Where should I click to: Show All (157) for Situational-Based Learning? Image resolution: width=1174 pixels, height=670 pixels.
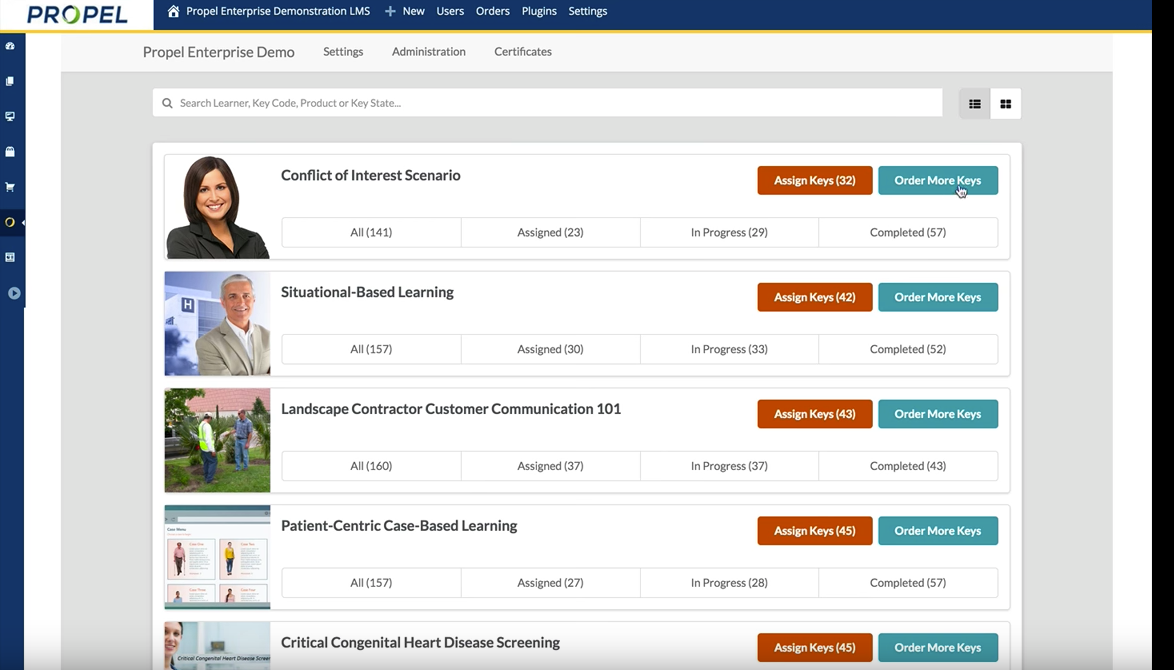pos(371,349)
